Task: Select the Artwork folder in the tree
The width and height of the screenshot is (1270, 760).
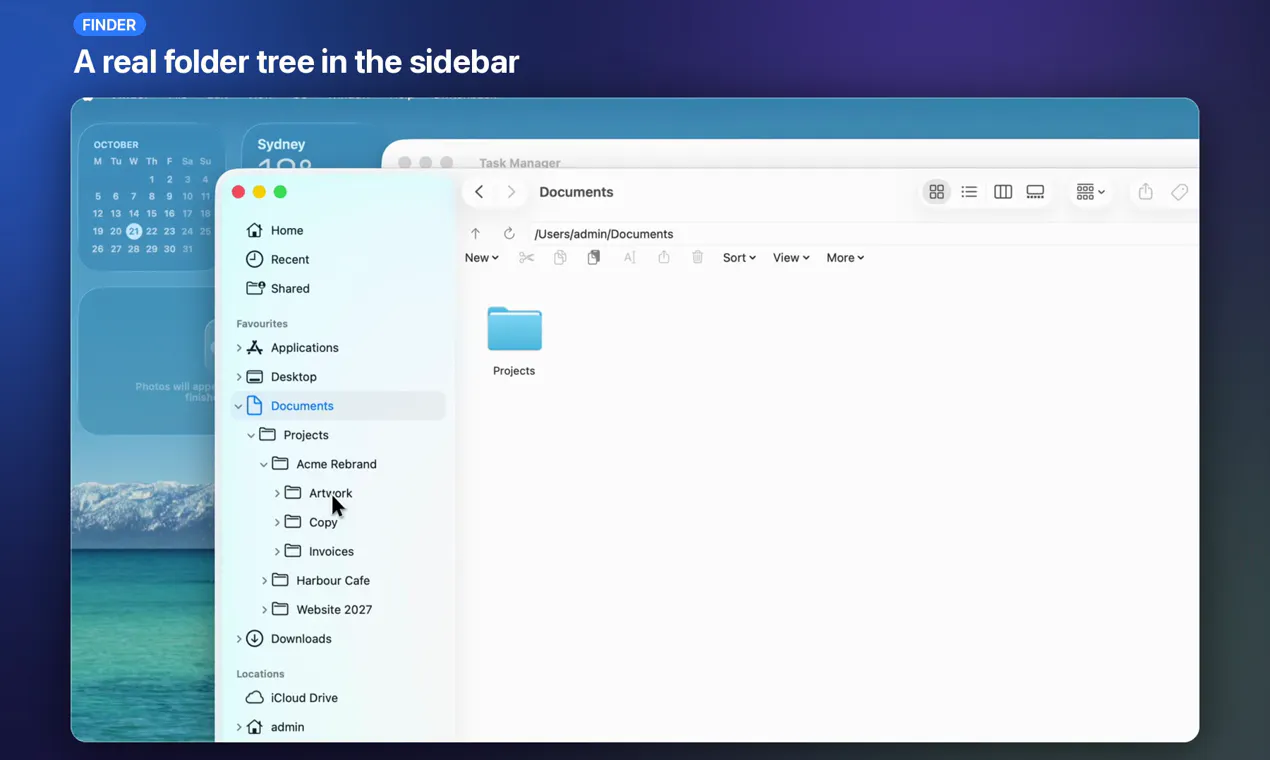Action: [330, 493]
